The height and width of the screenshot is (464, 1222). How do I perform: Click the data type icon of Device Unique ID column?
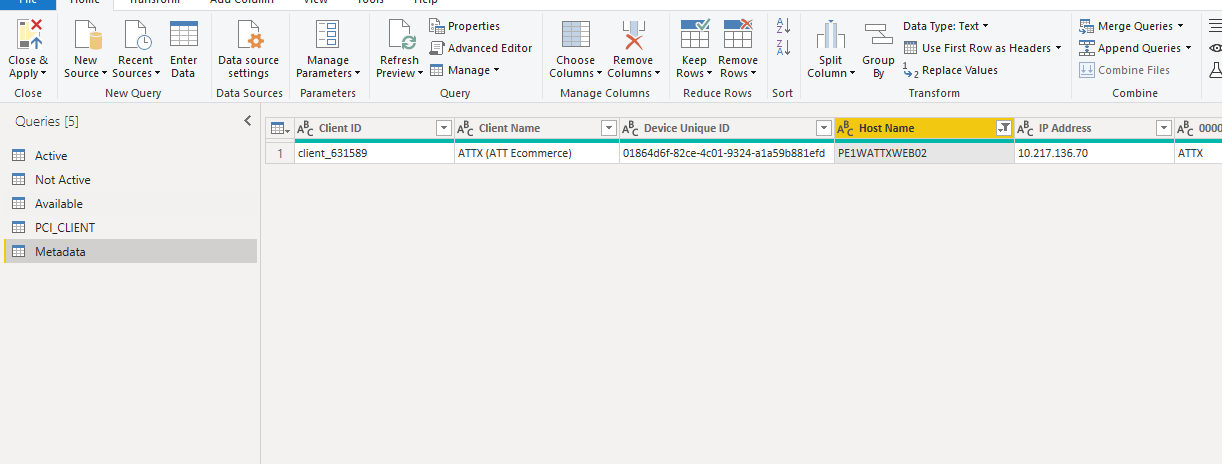[631, 128]
